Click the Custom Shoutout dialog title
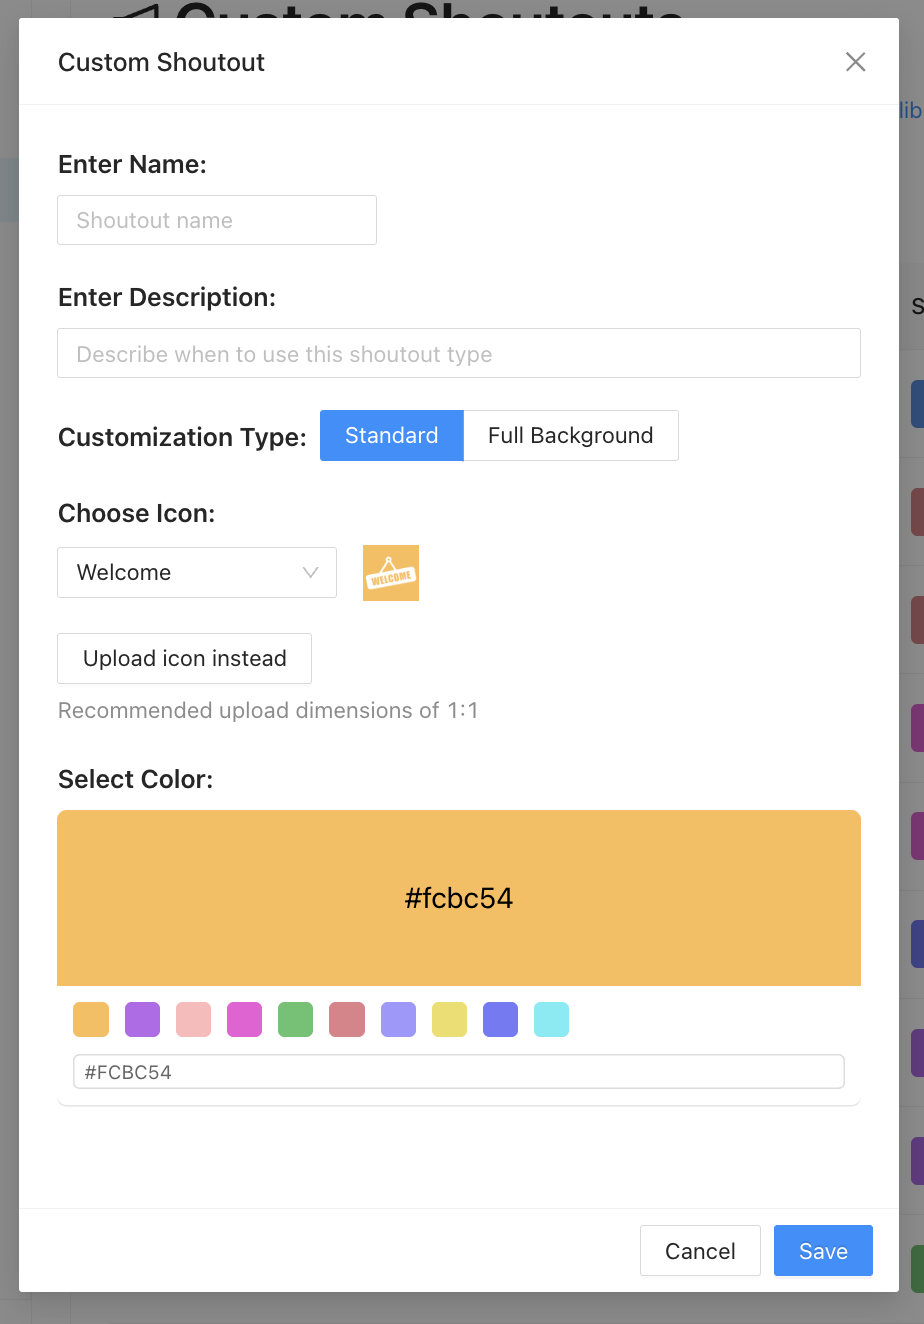Screen dimensions: 924x1324 coord(161,62)
